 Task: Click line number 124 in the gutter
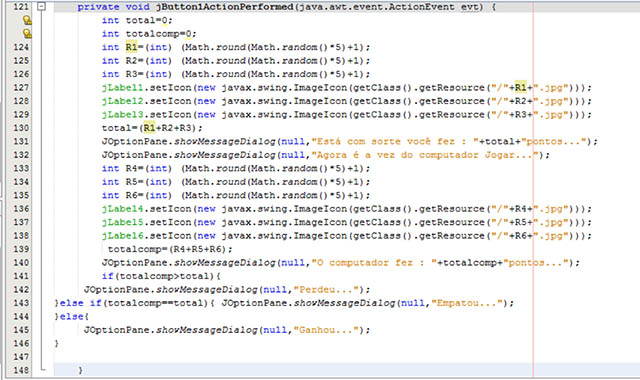(x=20, y=47)
